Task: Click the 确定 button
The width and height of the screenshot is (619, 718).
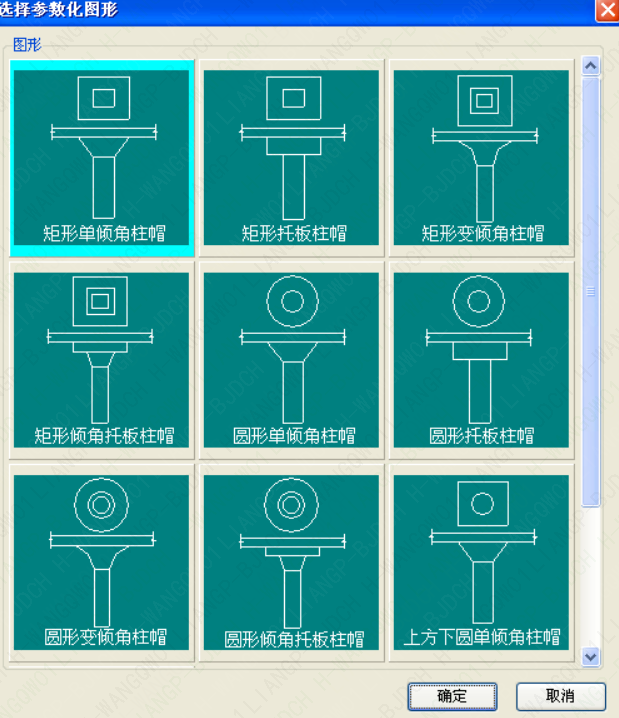Action: pos(452,696)
